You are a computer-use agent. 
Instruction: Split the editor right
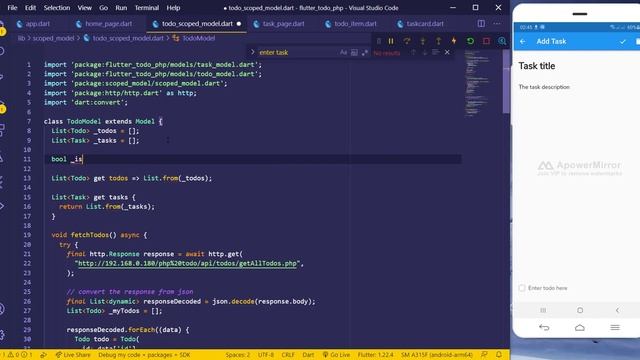[x=481, y=24]
